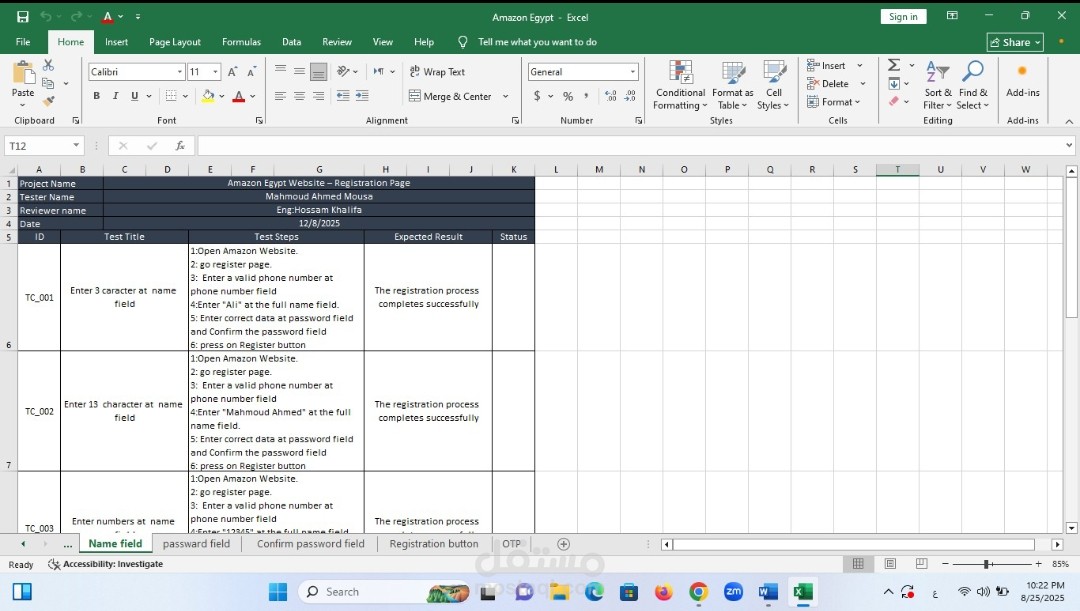The image size is (1080, 611).
Task: Click the Sign in button
Action: [903, 17]
